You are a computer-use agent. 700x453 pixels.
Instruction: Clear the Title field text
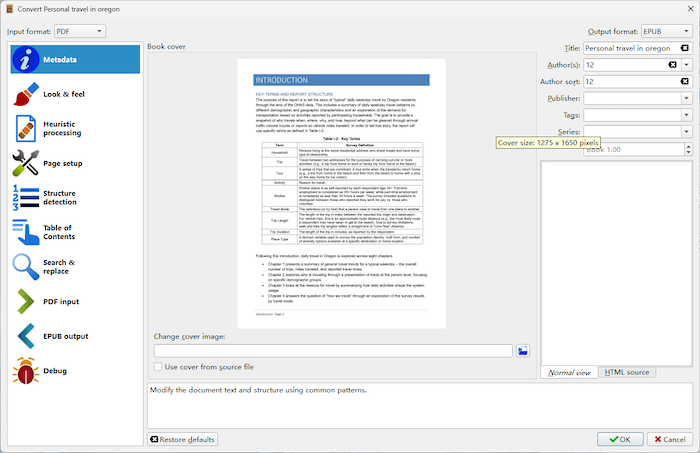click(685, 48)
